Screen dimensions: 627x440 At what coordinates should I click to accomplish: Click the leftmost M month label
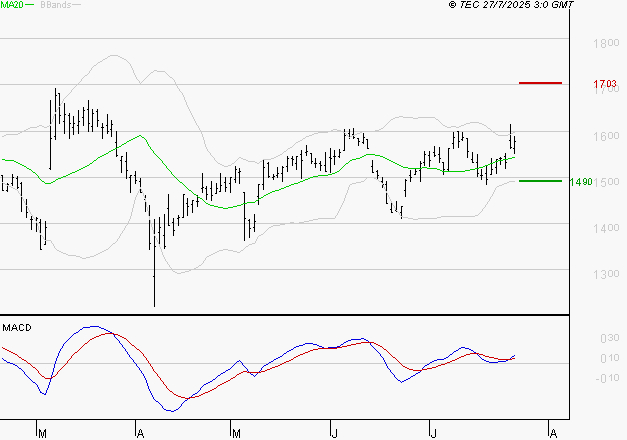(42, 433)
